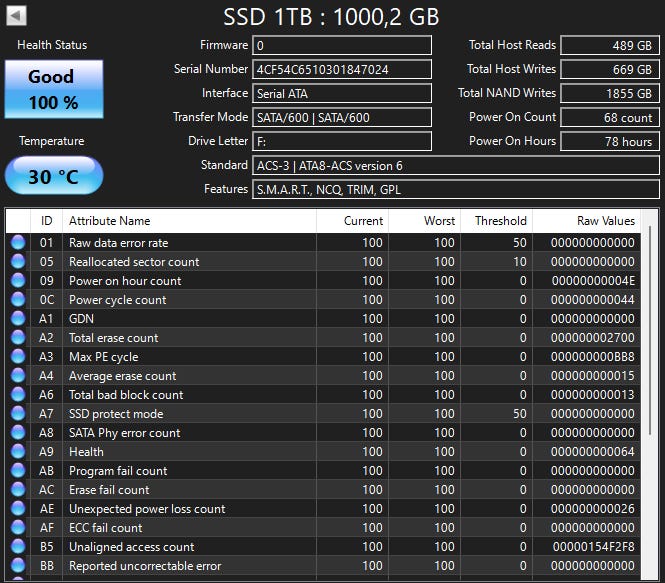Screen dimensions: 665x583
Task: Click the status orb for Unexpected power loss count
Action: pos(18,509)
